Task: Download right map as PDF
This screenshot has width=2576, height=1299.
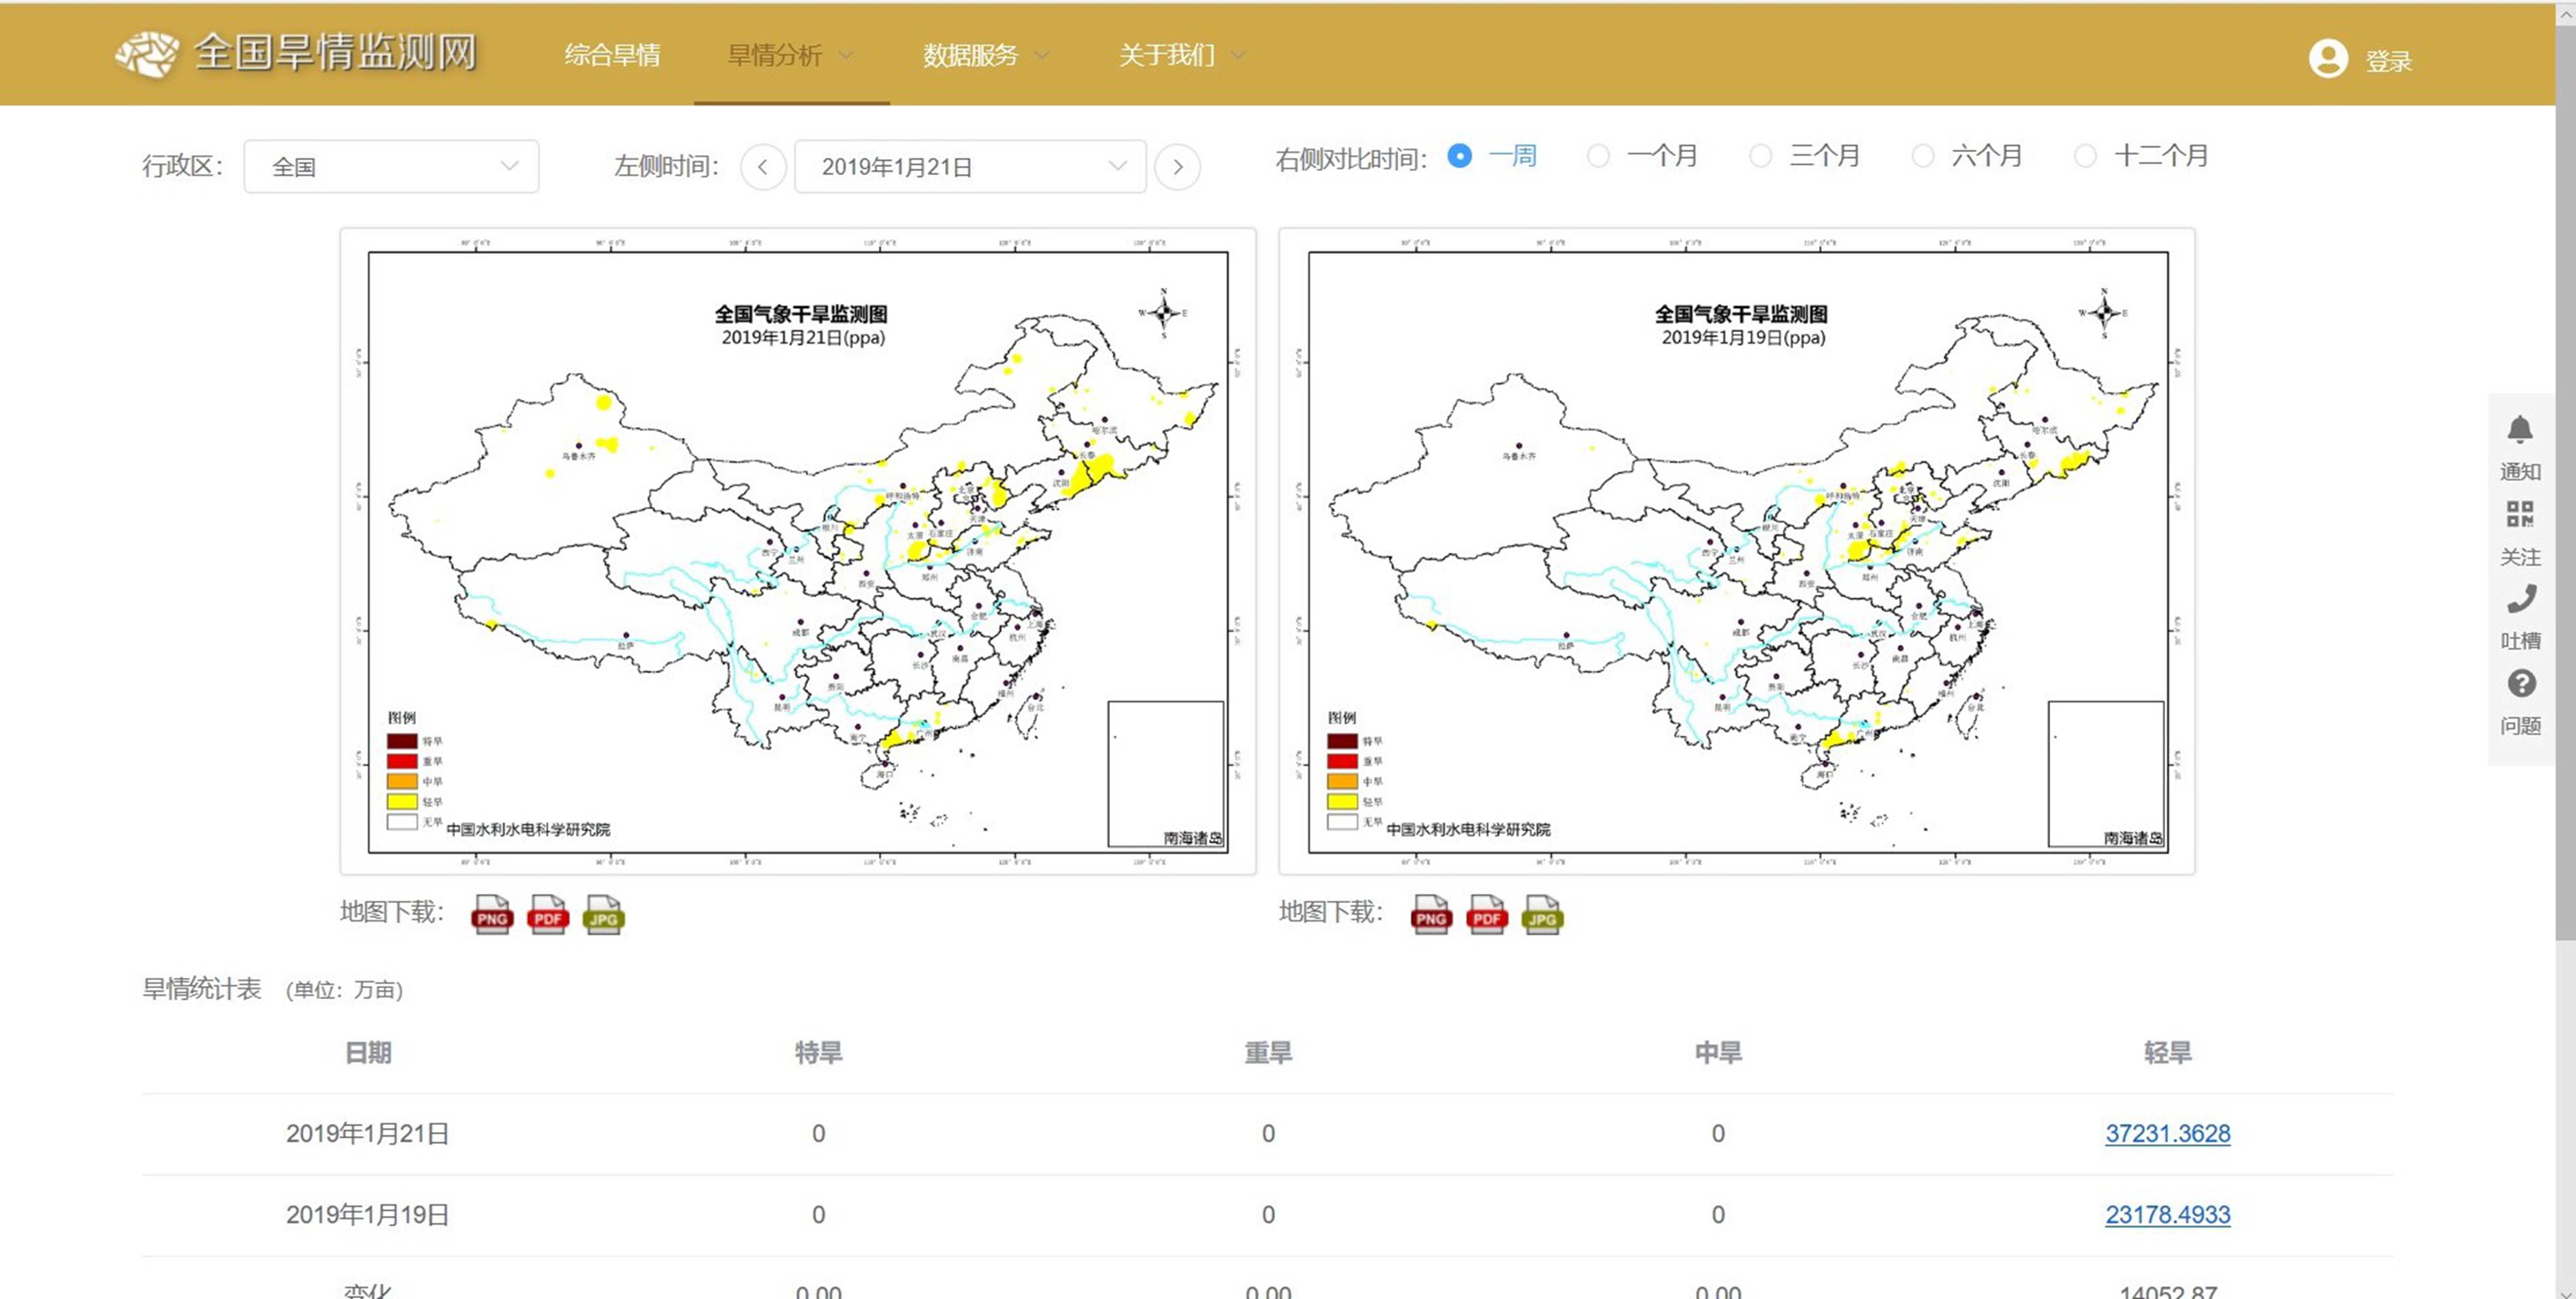Action: pyautogui.click(x=1486, y=915)
